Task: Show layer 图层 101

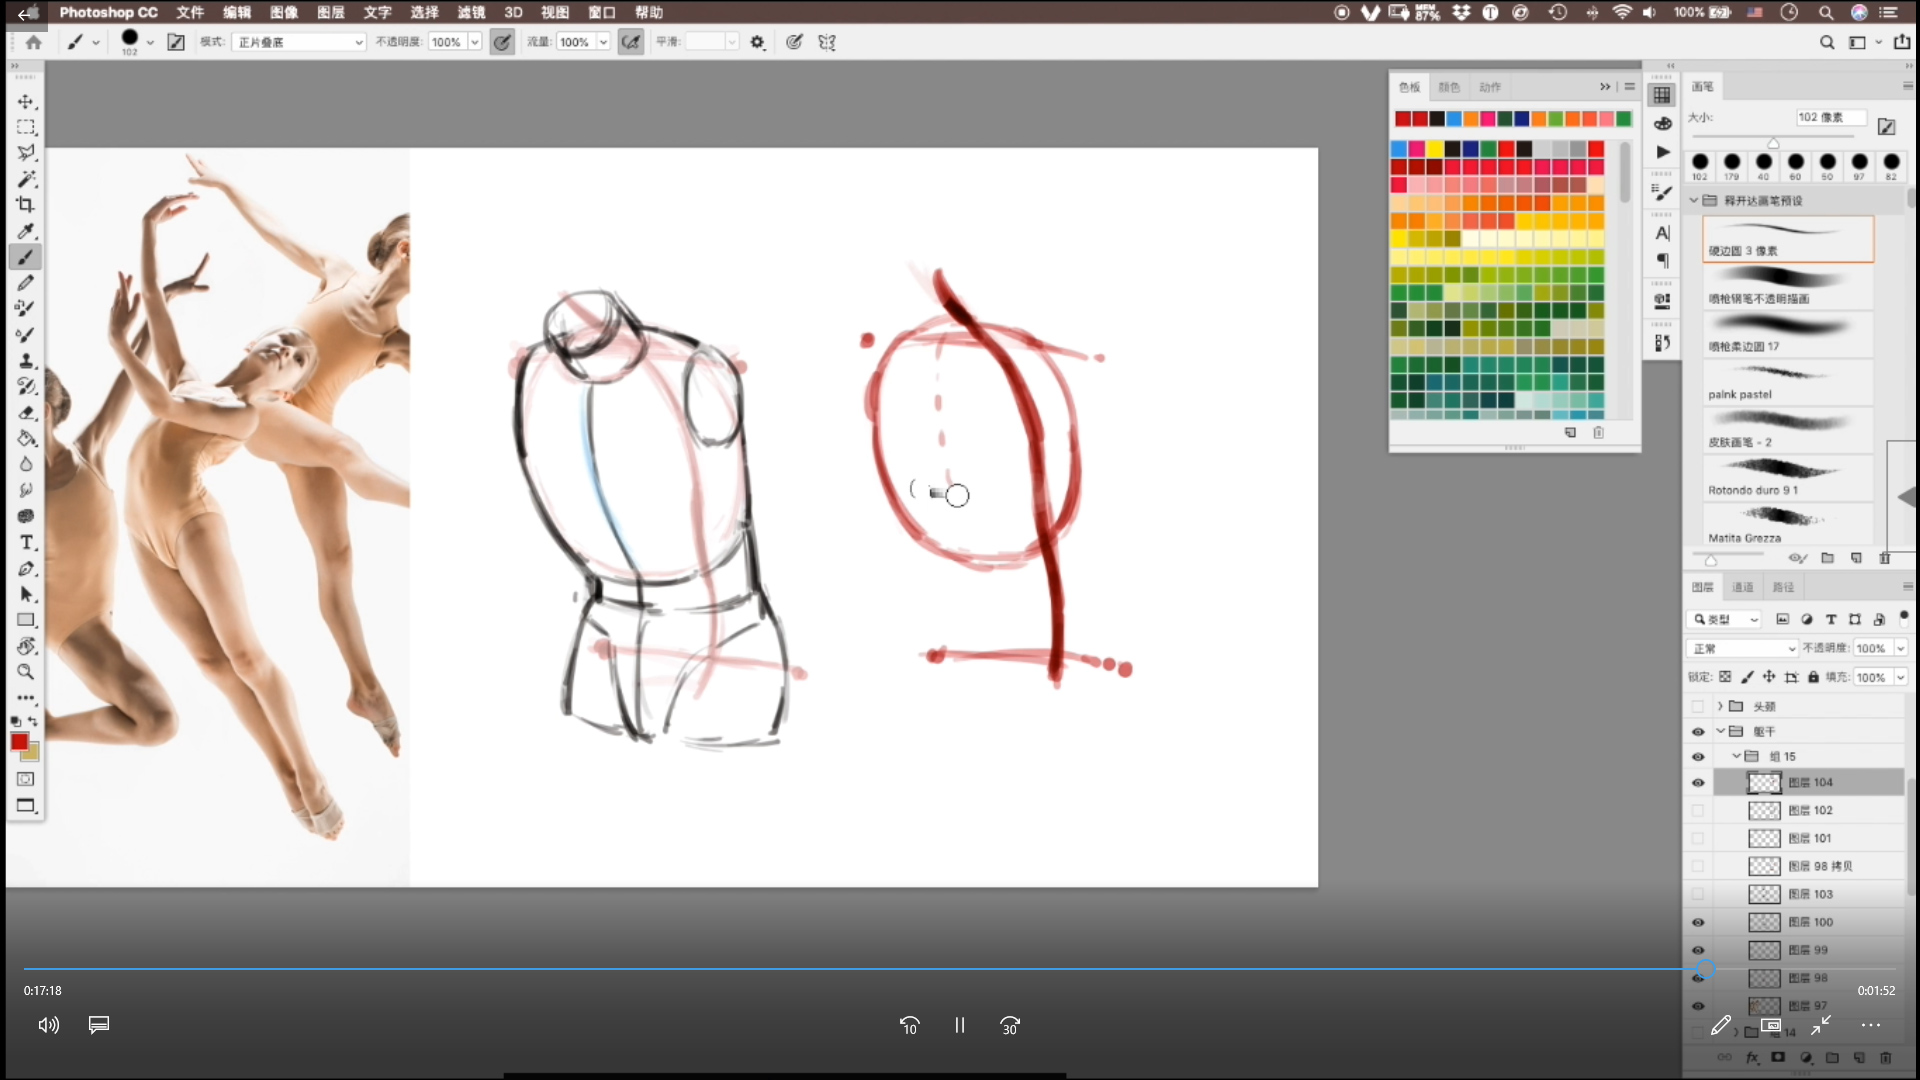Action: (x=1698, y=839)
